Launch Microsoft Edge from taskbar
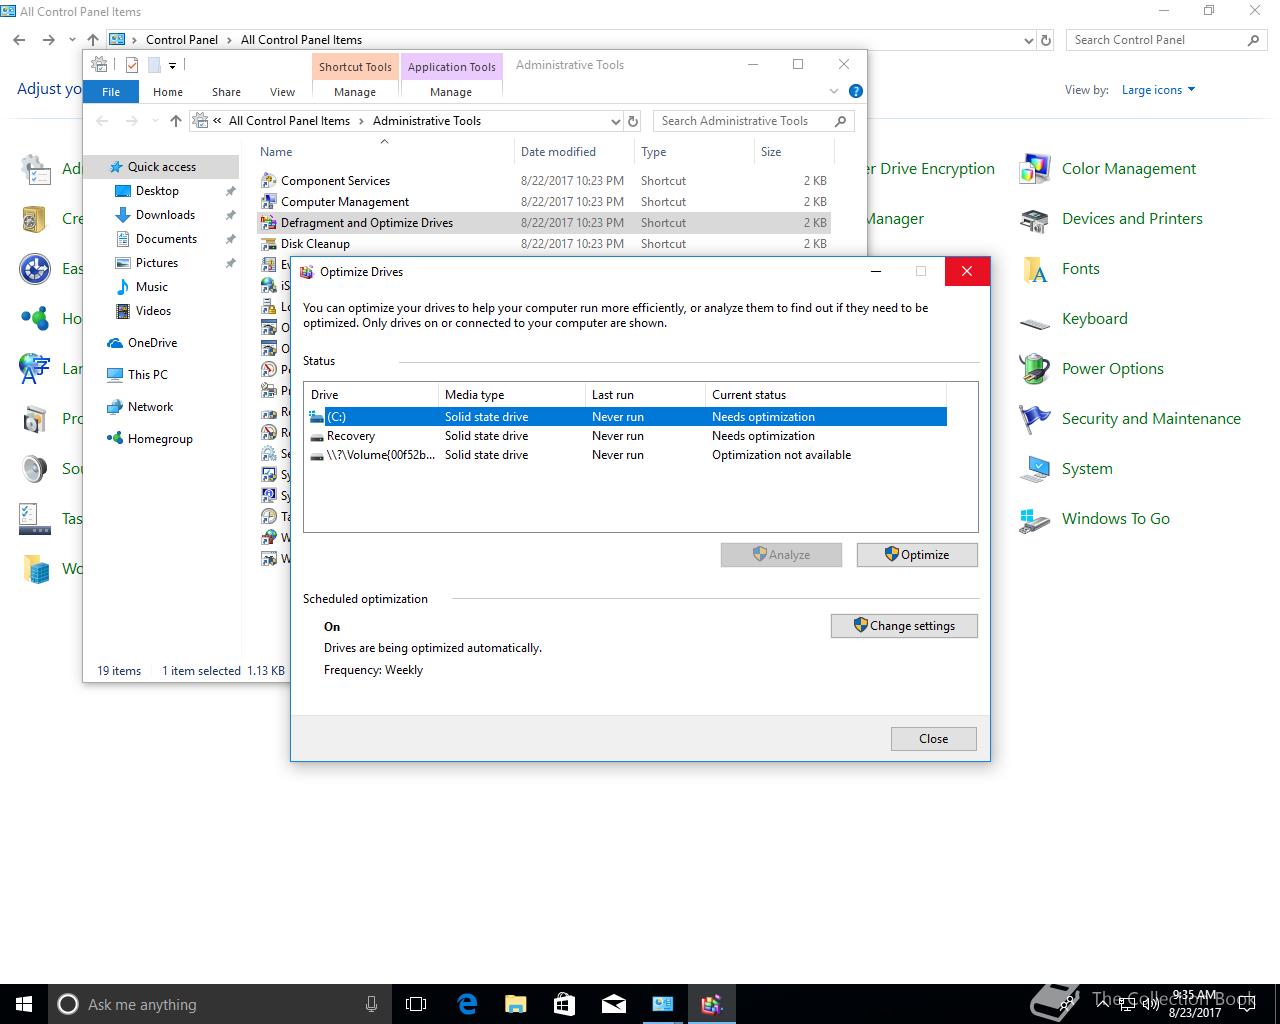 coord(466,1004)
